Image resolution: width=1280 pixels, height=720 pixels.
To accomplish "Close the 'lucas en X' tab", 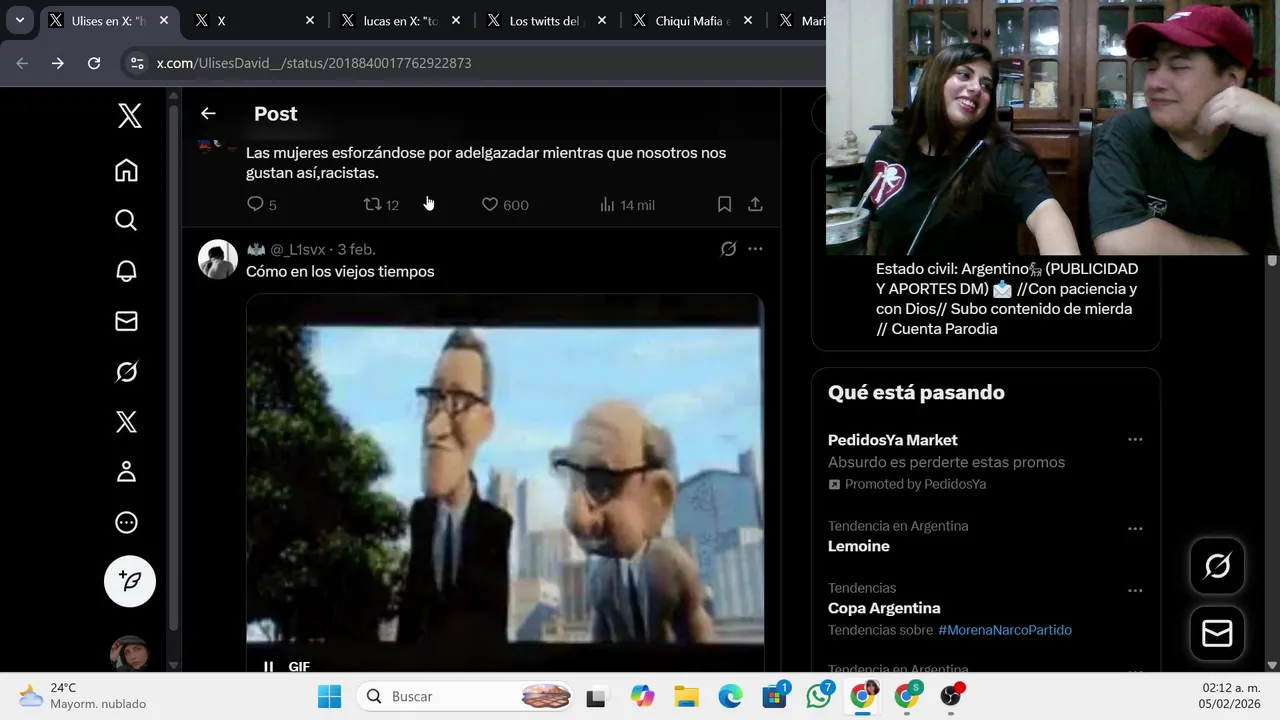I will pyautogui.click(x=456, y=20).
